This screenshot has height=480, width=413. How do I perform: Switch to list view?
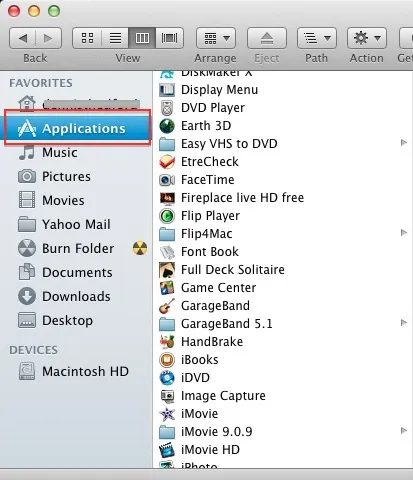click(115, 38)
